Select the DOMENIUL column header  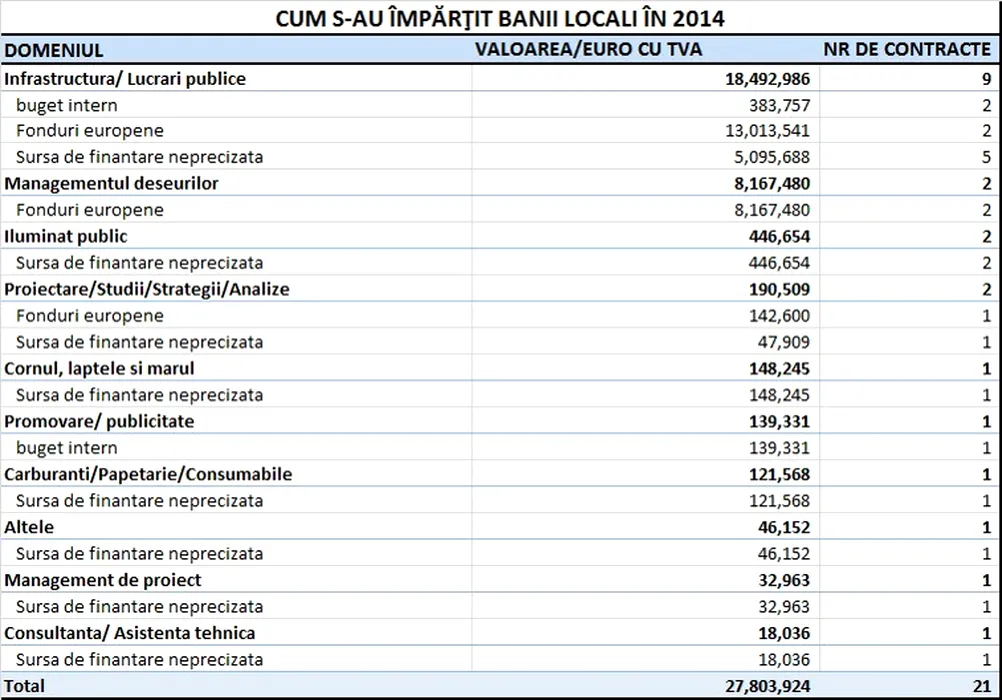tap(54, 50)
